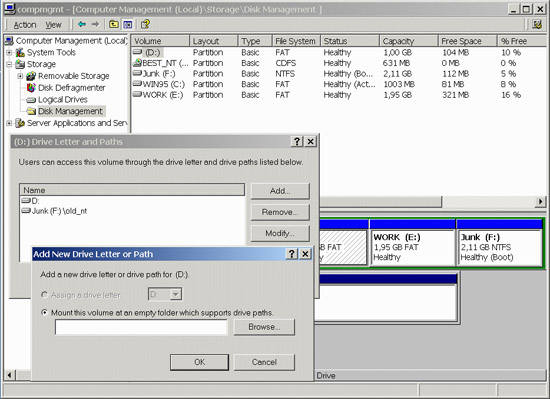Click the Removable Storage icon

pos(31,76)
